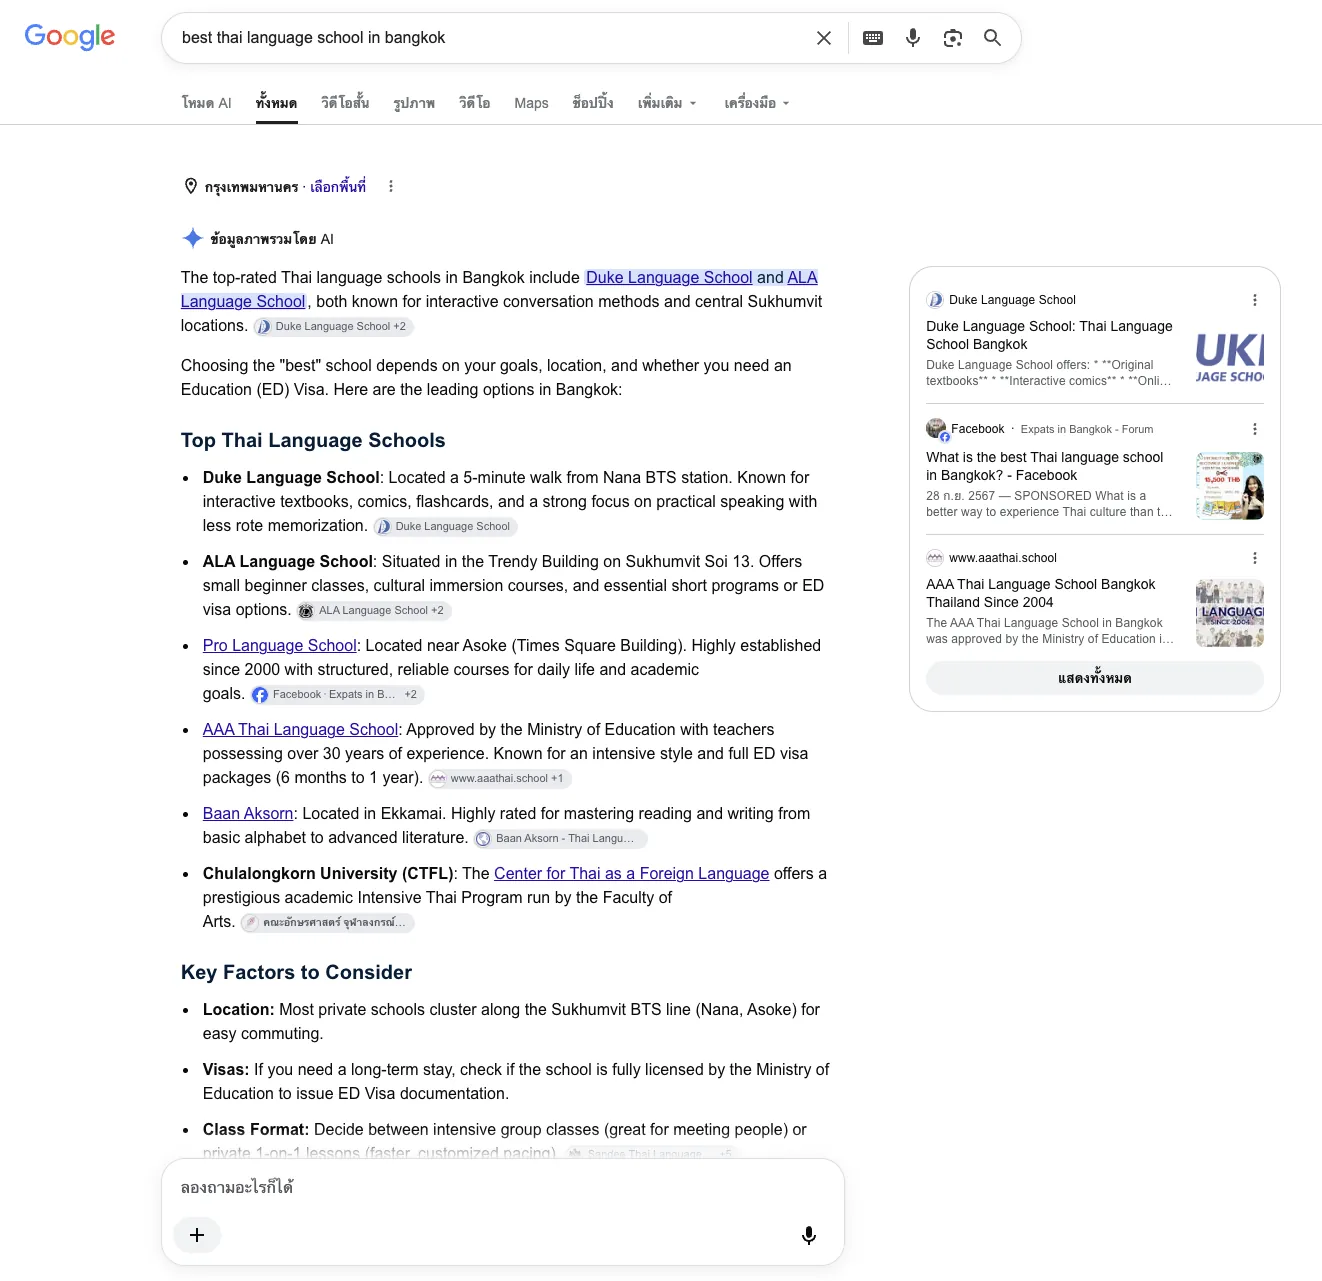Clear the search box with the X icon
Viewport: 1322px width, 1281px height.
(x=824, y=38)
